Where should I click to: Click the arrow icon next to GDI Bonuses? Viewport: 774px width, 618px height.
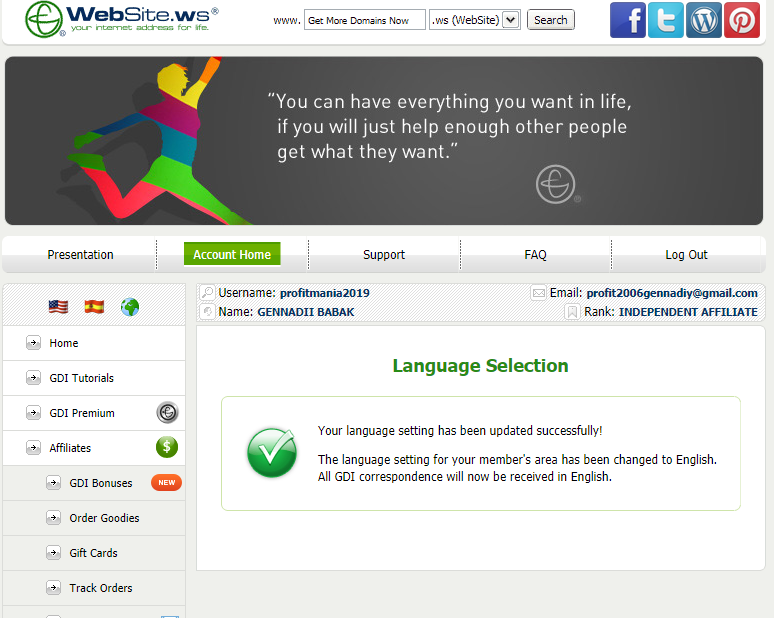(x=53, y=483)
